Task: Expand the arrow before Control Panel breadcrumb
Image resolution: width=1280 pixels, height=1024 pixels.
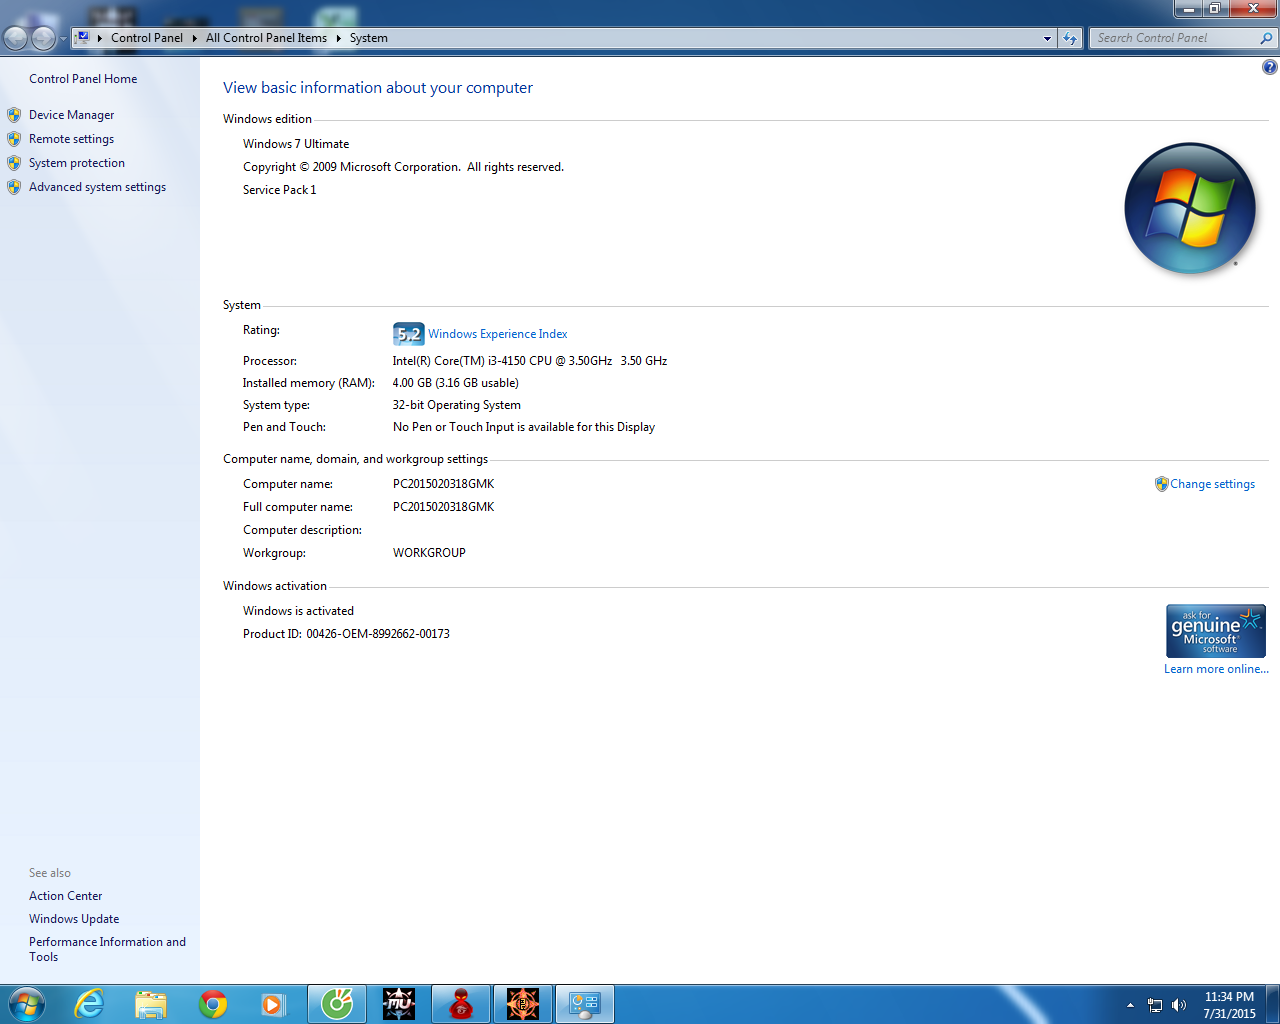Action: tap(100, 38)
